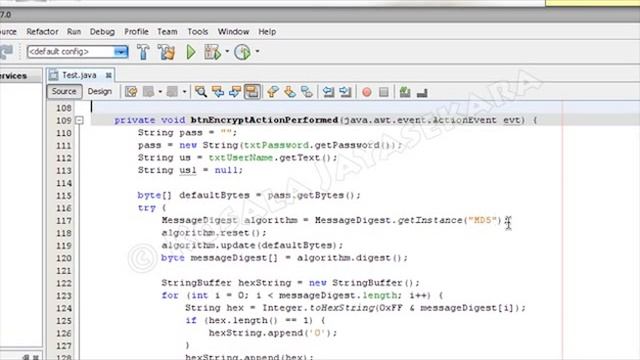The width and height of the screenshot is (640, 360).
Task: Click Clean and Build Project icon
Action: (167, 52)
